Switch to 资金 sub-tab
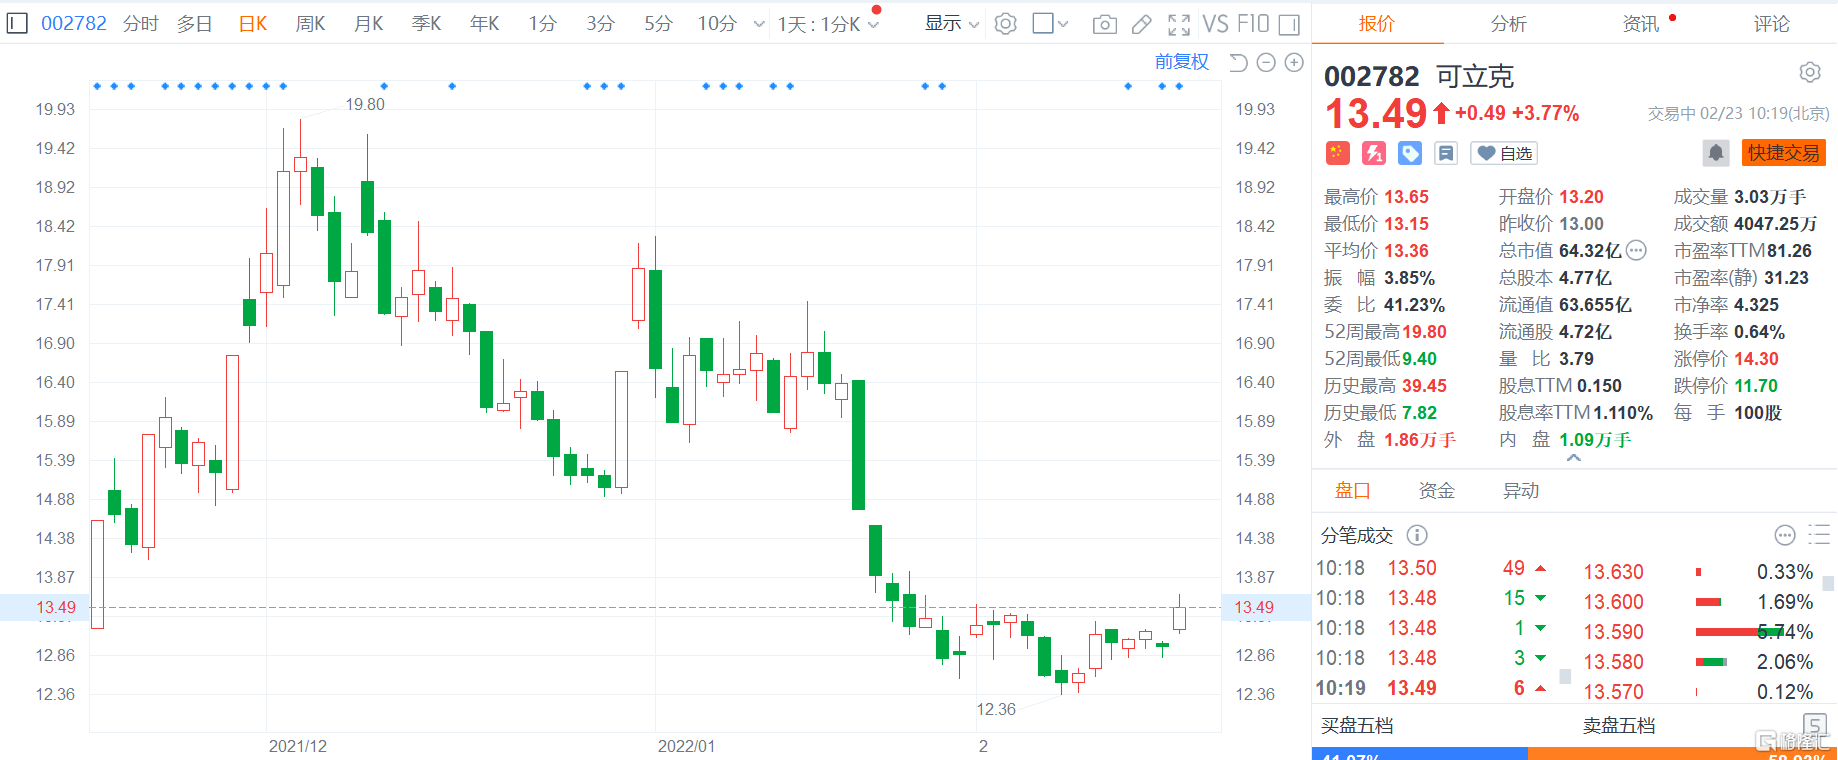 point(1437,491)
